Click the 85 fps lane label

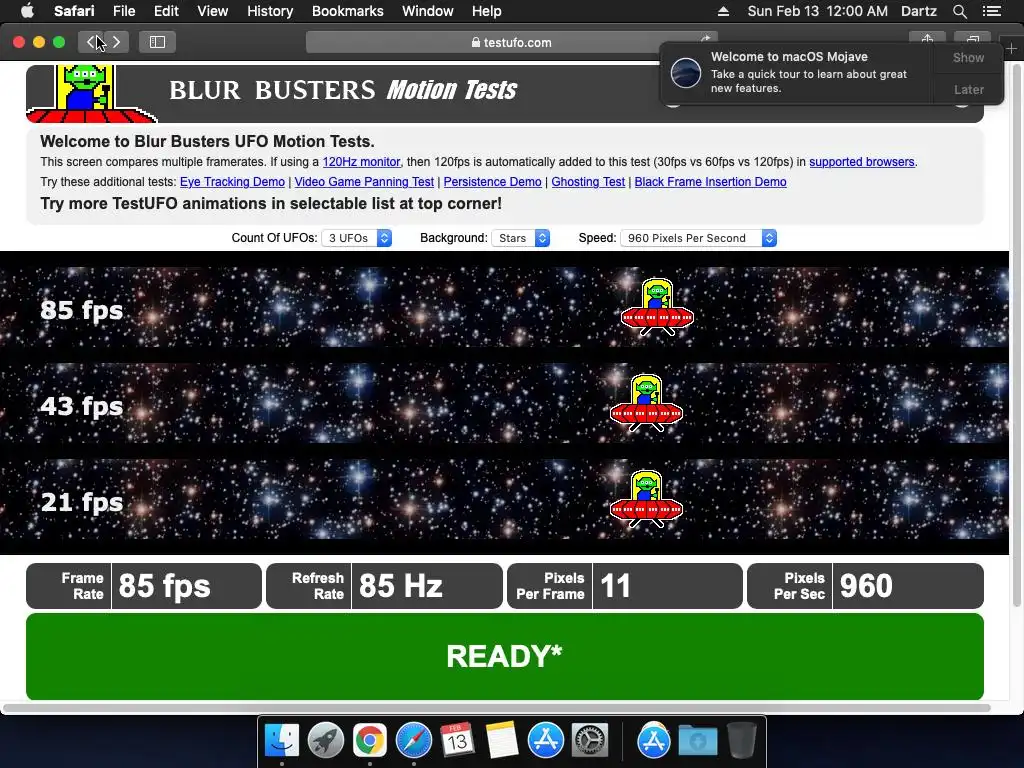click(82, 310)
